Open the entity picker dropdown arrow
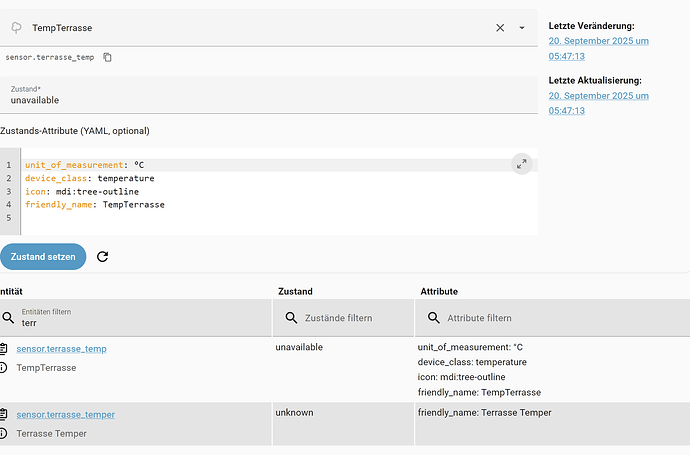The width and height of the screenshot is (690, 455). [x=521, y=28]
